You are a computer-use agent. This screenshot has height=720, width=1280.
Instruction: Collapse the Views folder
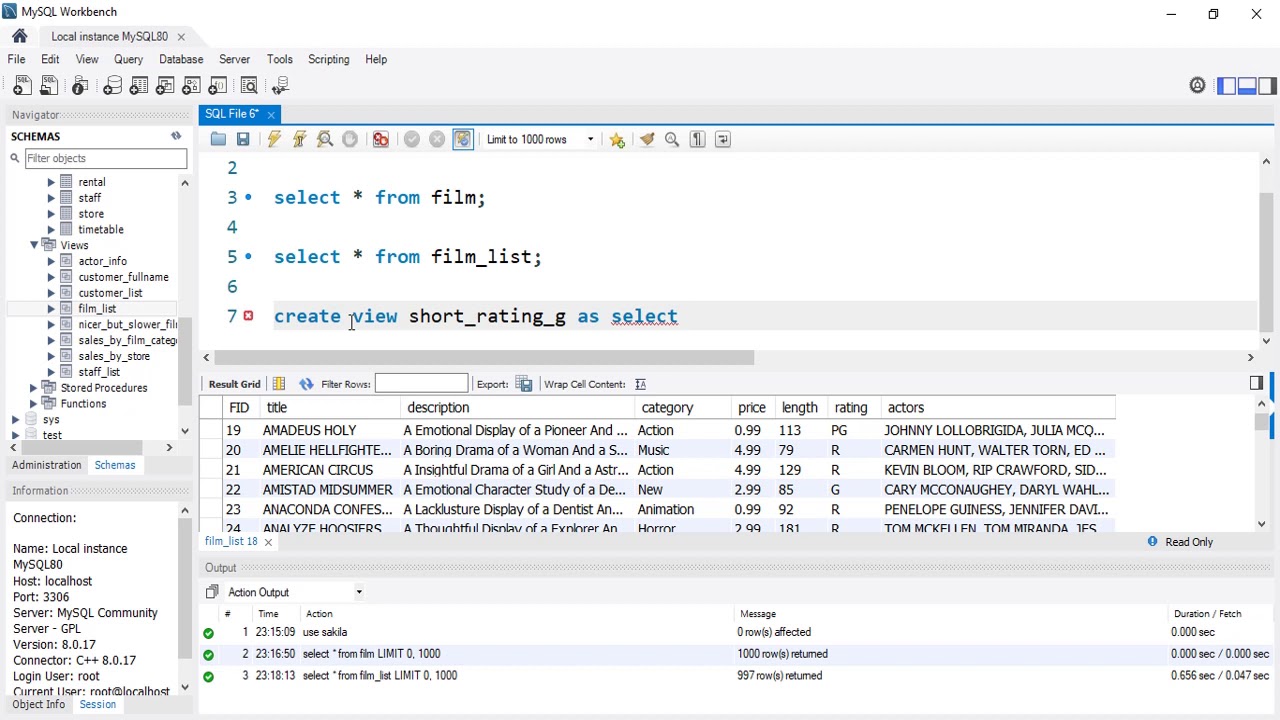34,245
